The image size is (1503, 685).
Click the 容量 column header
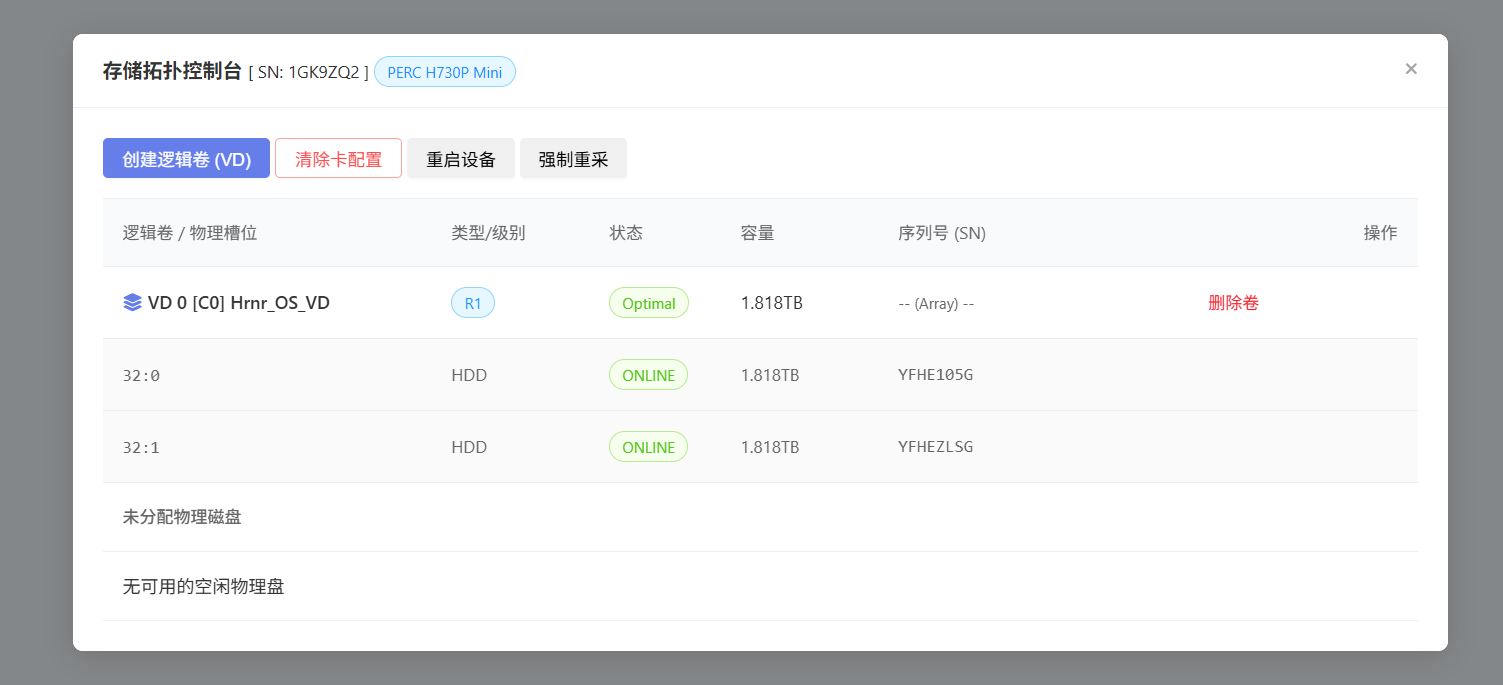pyautogui.click(x=758, y=232)
